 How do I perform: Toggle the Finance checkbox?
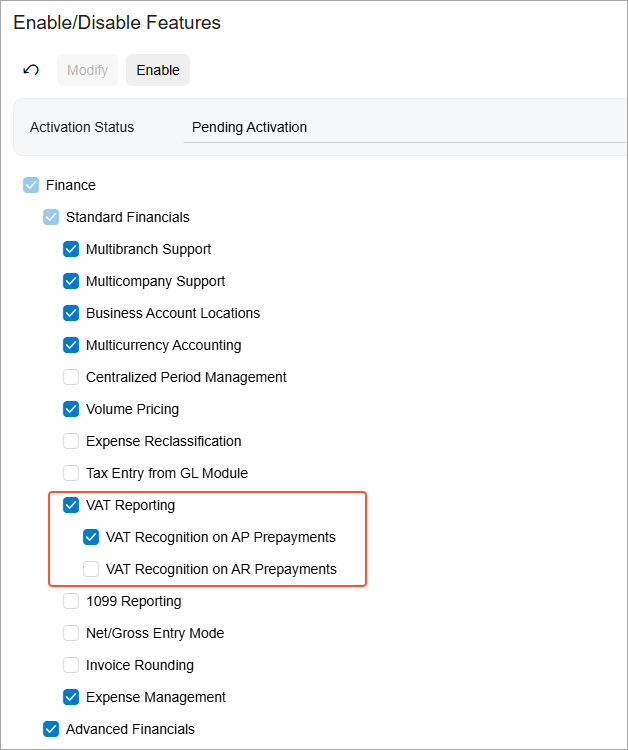point(31,185)
